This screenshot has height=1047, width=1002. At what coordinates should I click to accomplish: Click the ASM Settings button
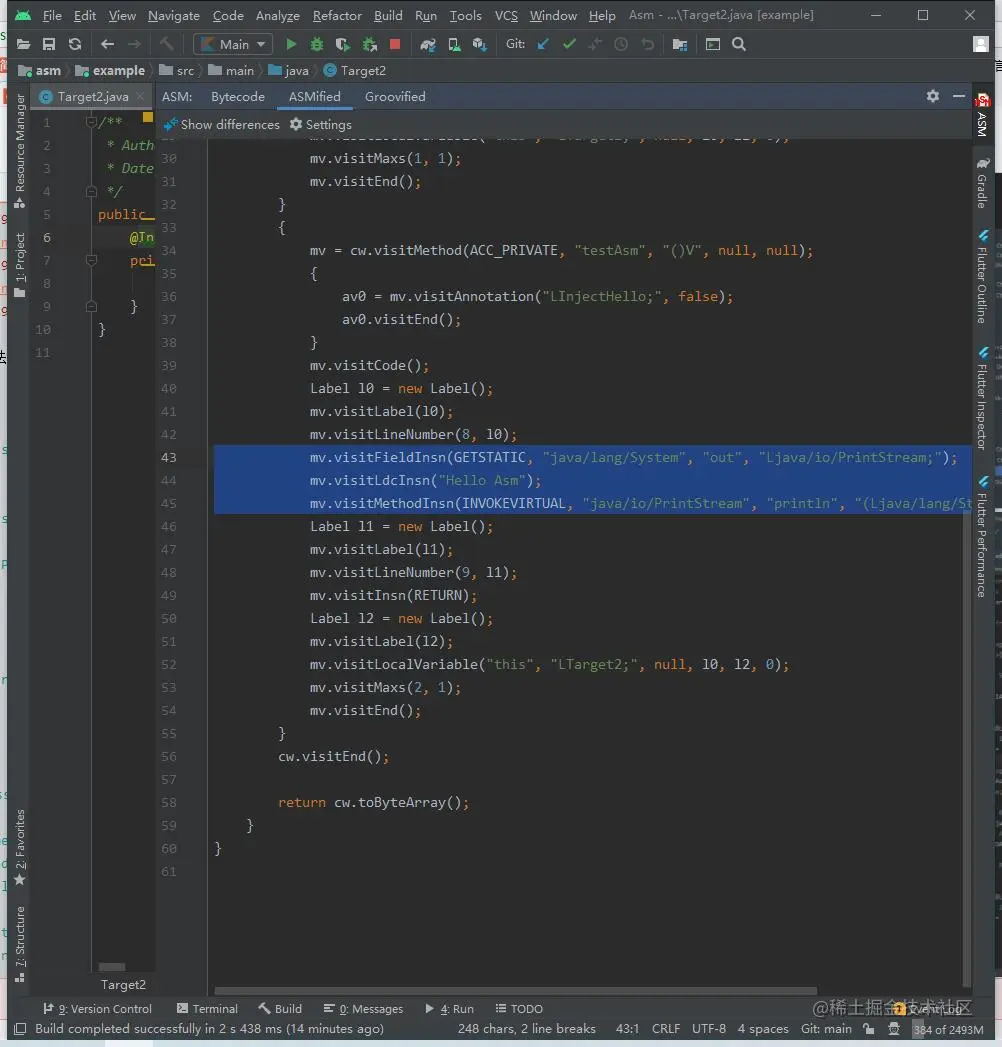(320, 125)
